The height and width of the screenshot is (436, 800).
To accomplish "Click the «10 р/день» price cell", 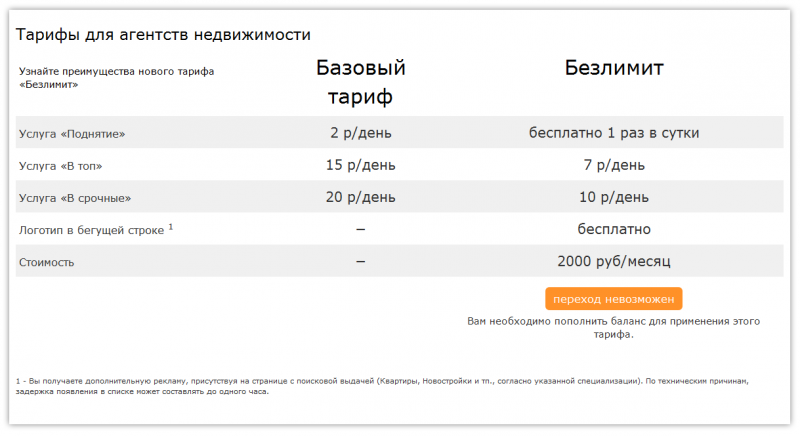I will point(614,197).
